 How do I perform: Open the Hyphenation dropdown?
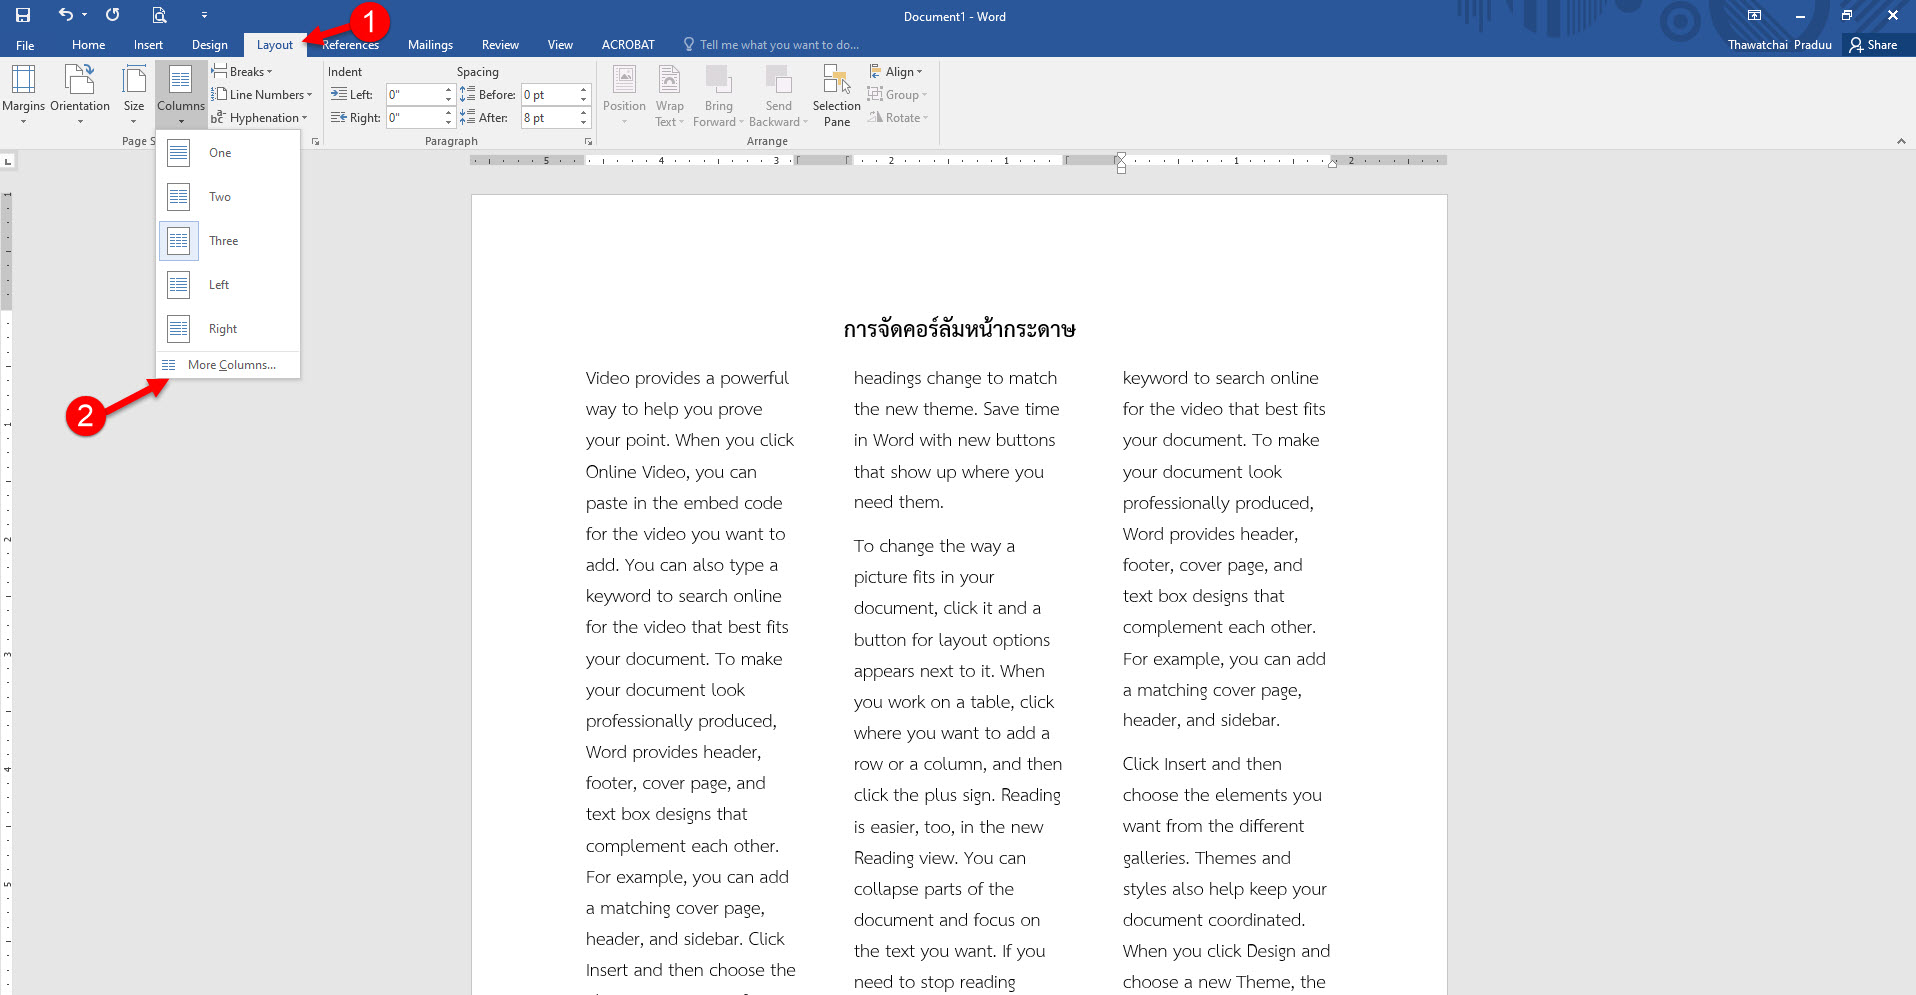tap(260, 118)
